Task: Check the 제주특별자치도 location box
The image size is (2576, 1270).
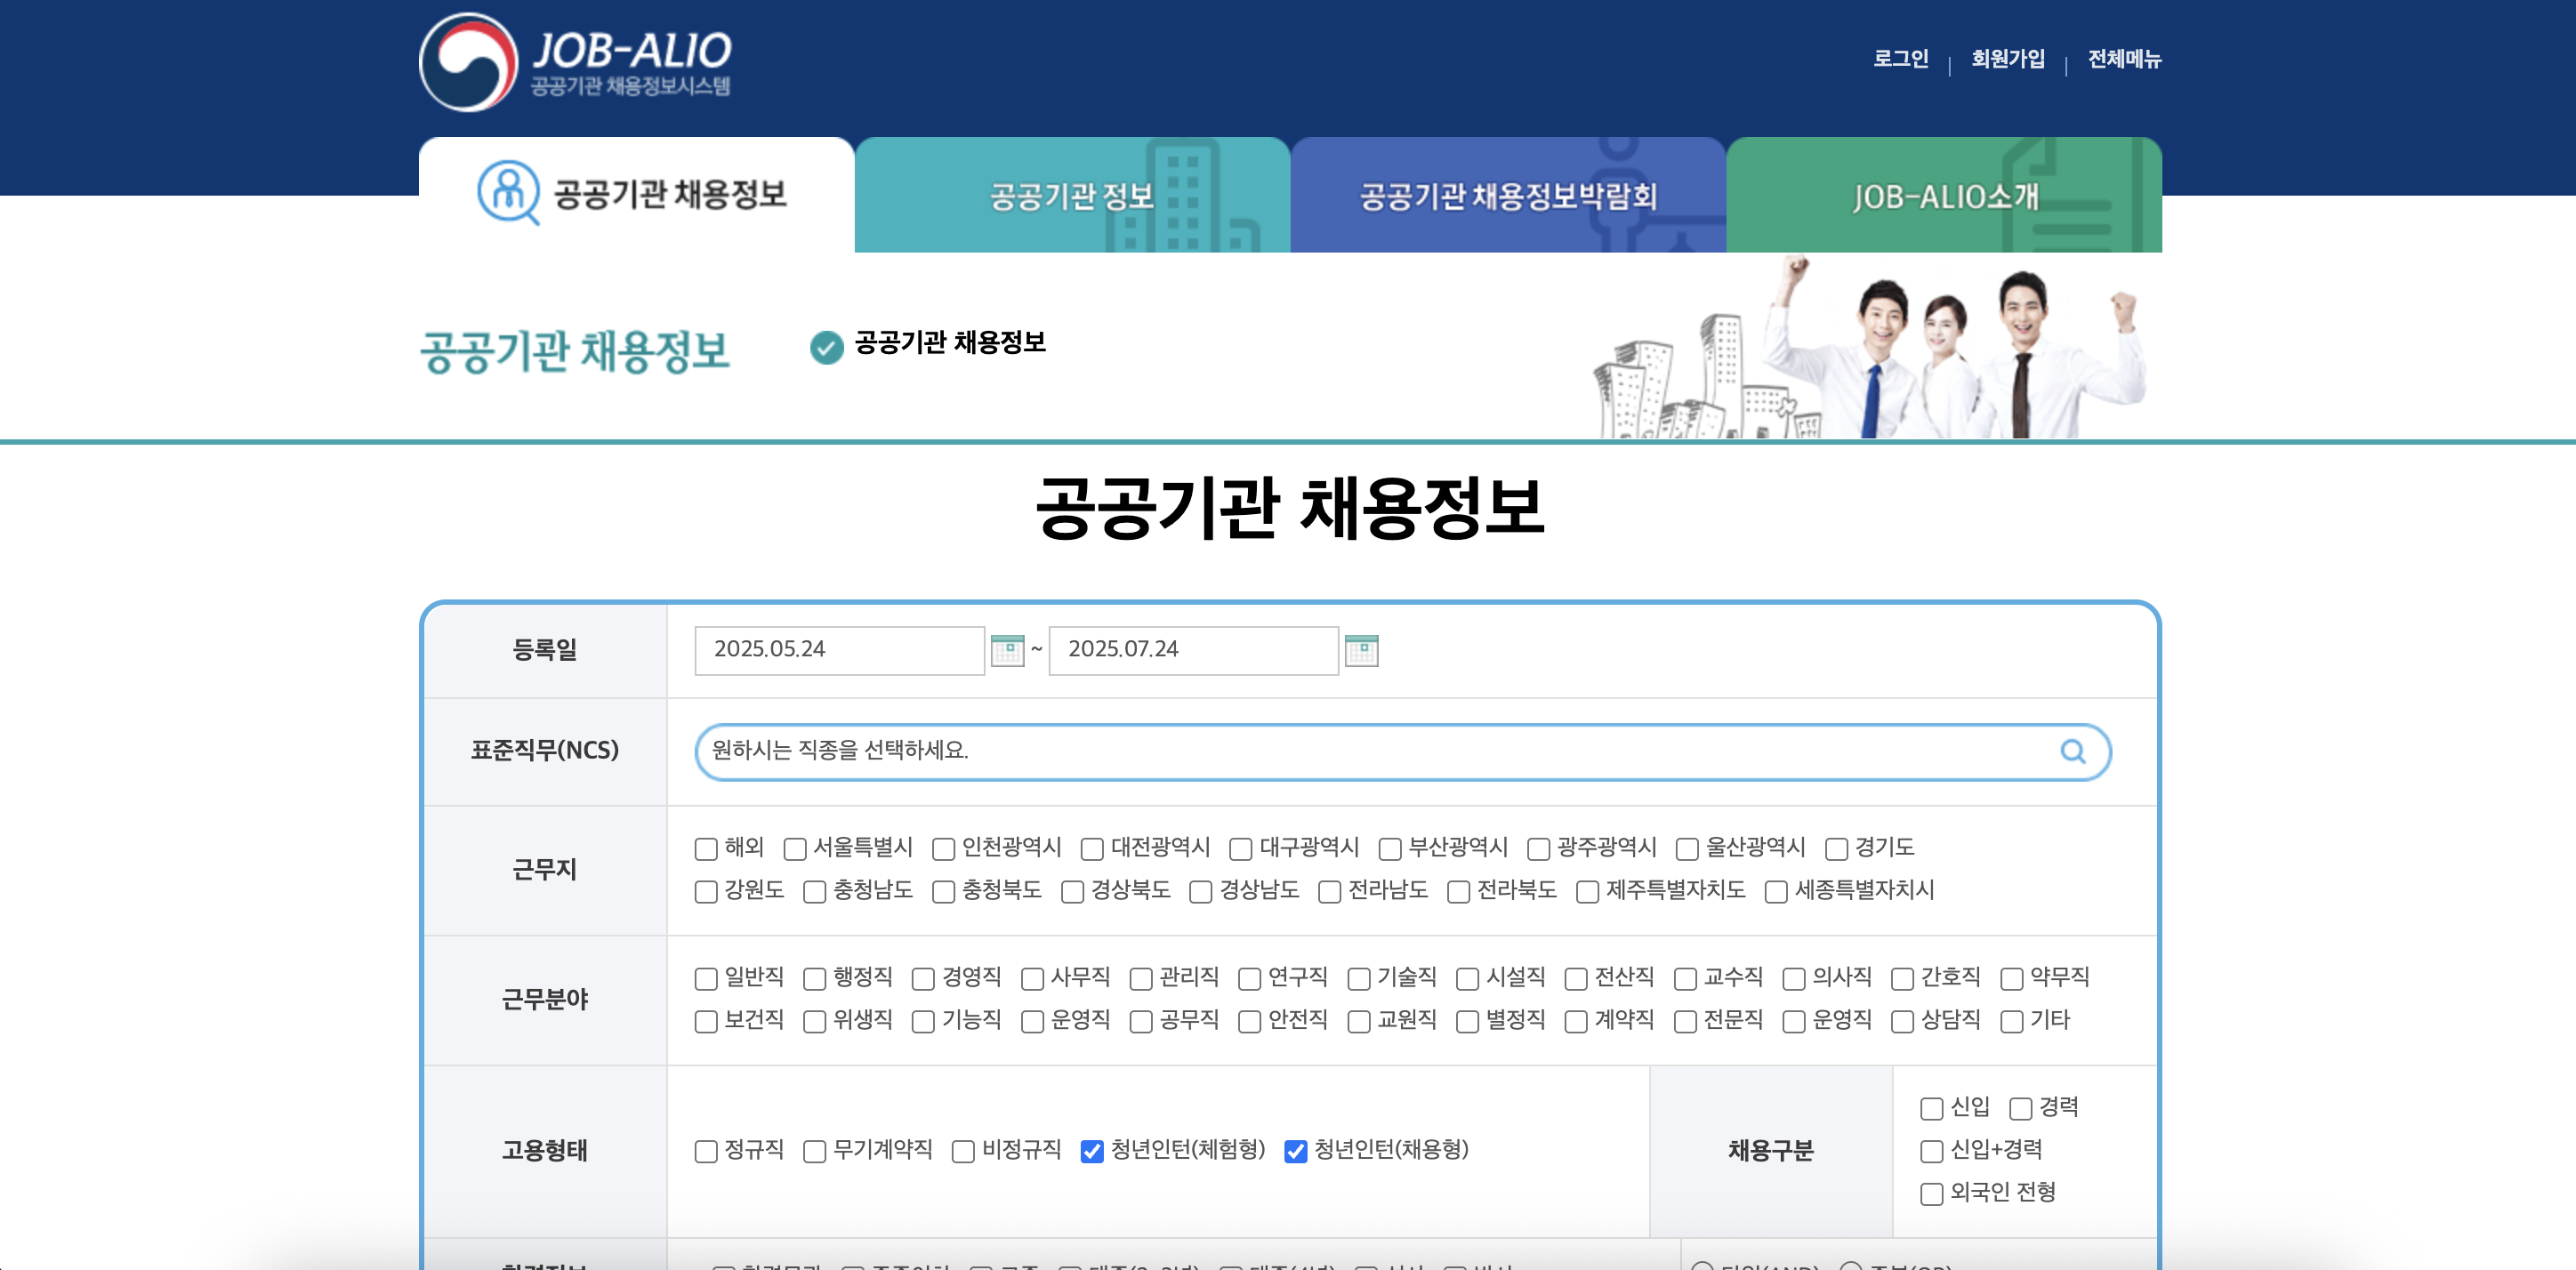Action: click(x=1587, y=892)
